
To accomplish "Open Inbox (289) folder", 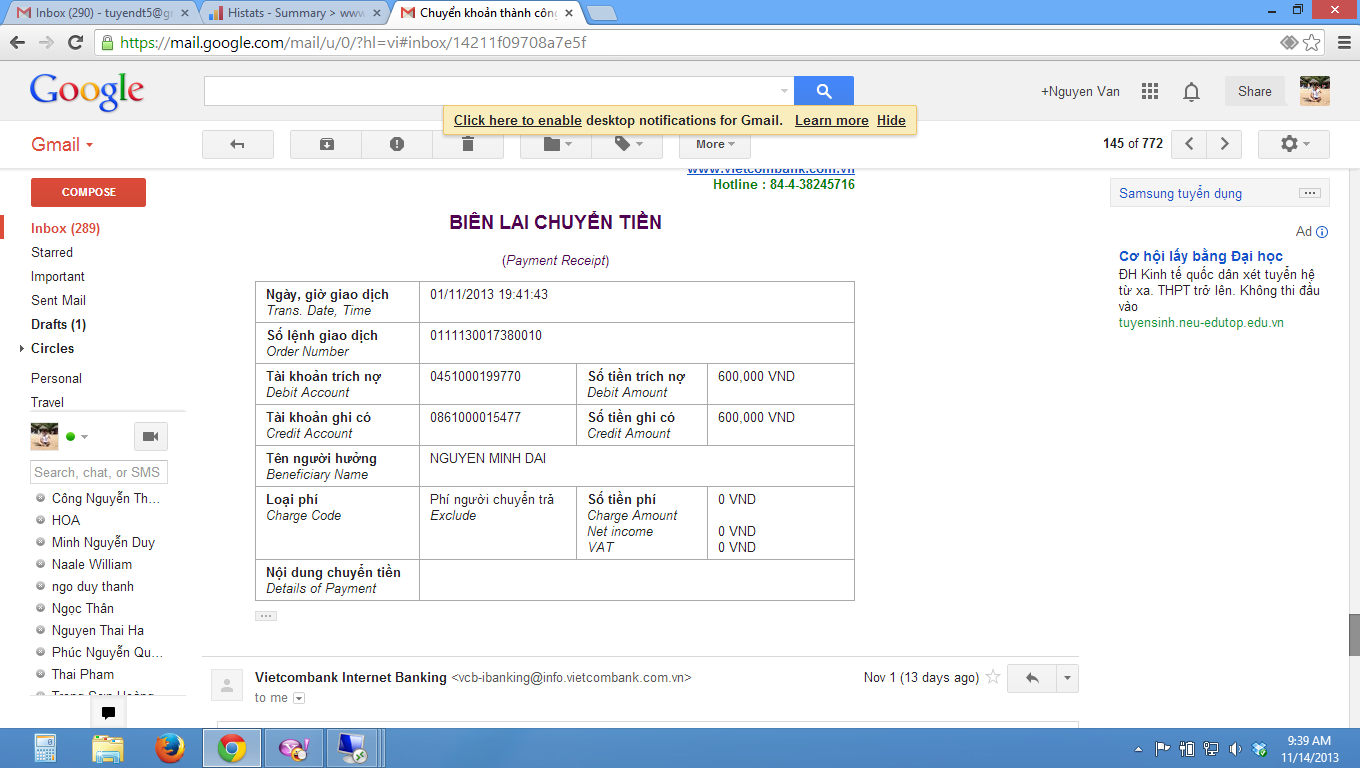I will tap(66, 228).
